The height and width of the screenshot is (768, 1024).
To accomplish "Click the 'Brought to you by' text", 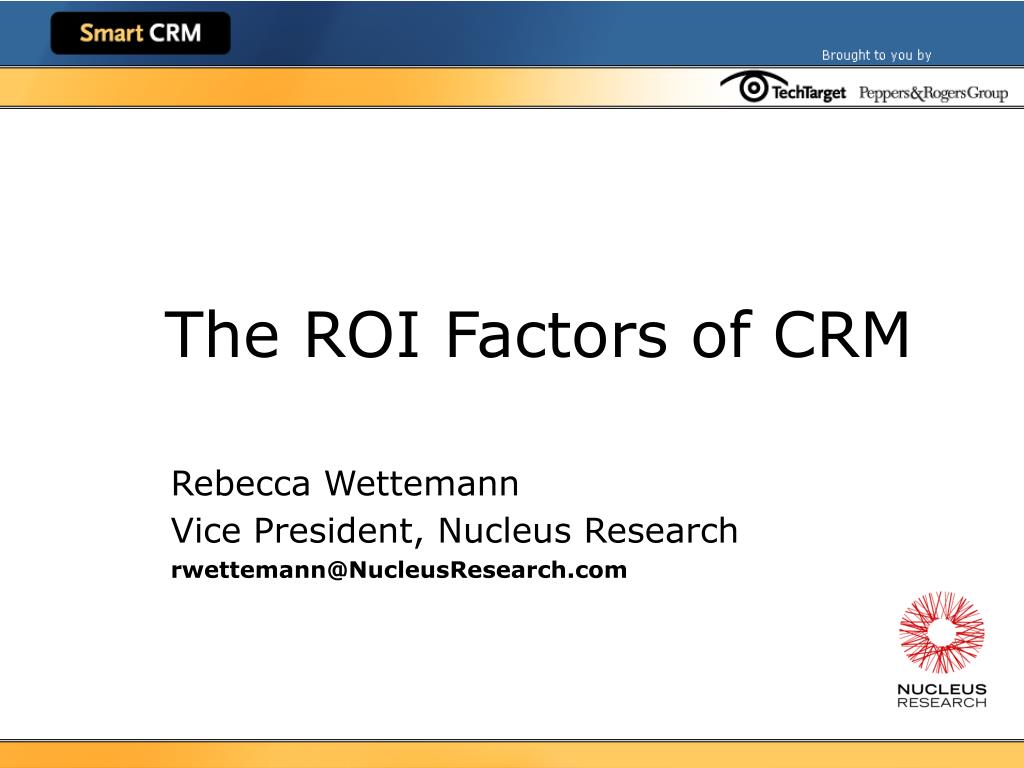I will [x=876, y=56].
